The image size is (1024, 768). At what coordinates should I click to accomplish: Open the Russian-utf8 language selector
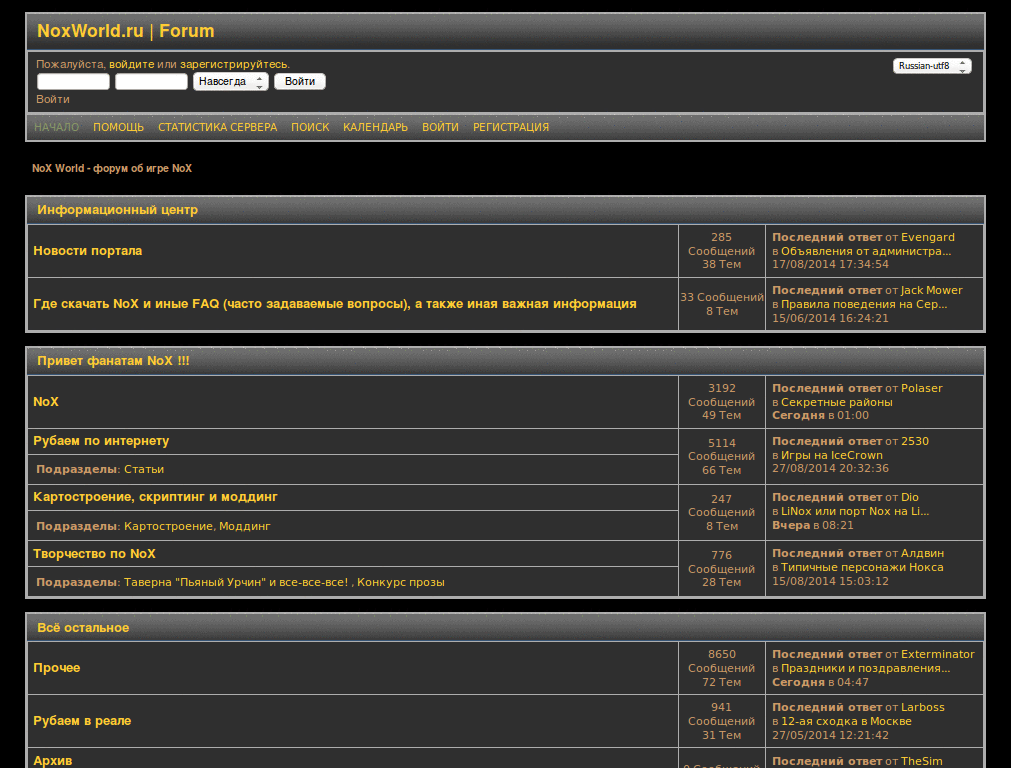932,66
